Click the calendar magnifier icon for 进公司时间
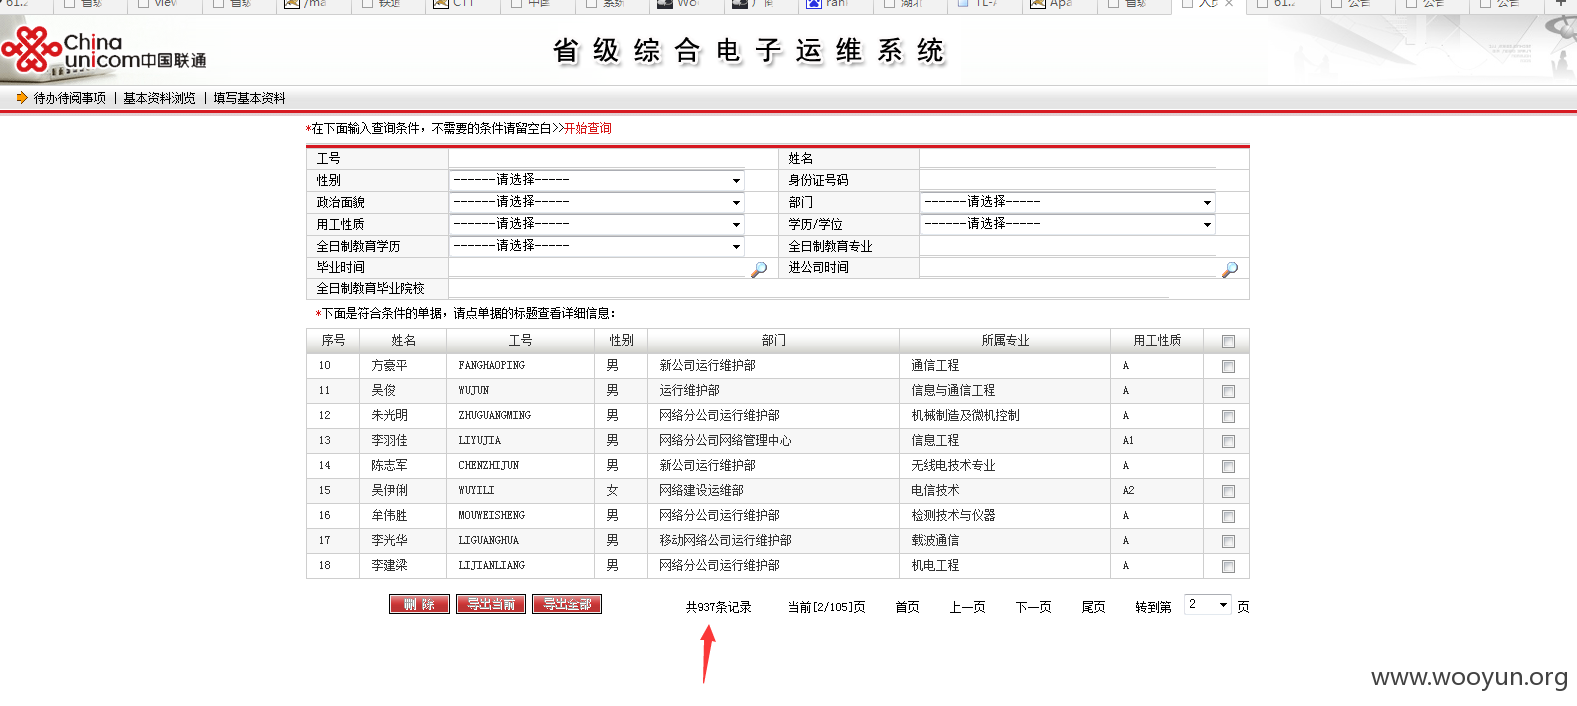The image size is (1577, 706). (1230, 269)
